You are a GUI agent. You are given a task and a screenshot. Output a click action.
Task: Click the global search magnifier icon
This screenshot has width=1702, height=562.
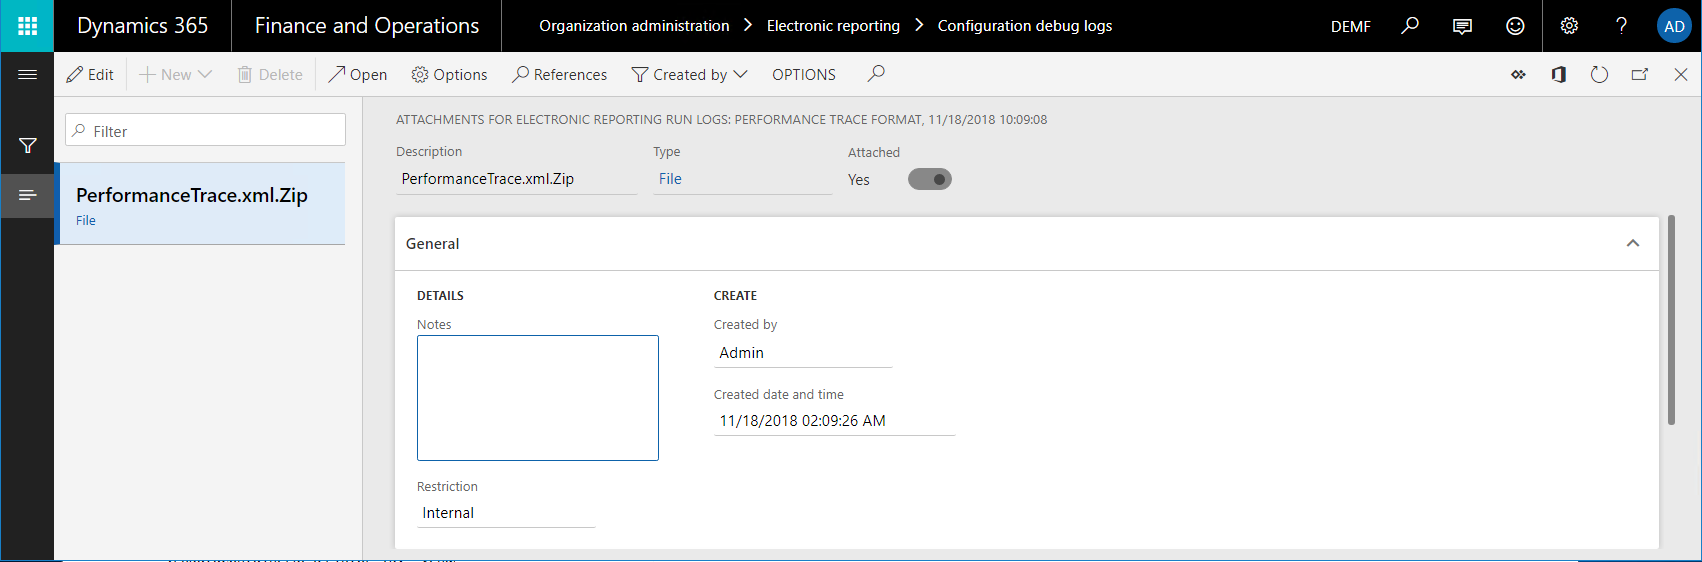pos(1410,26)
